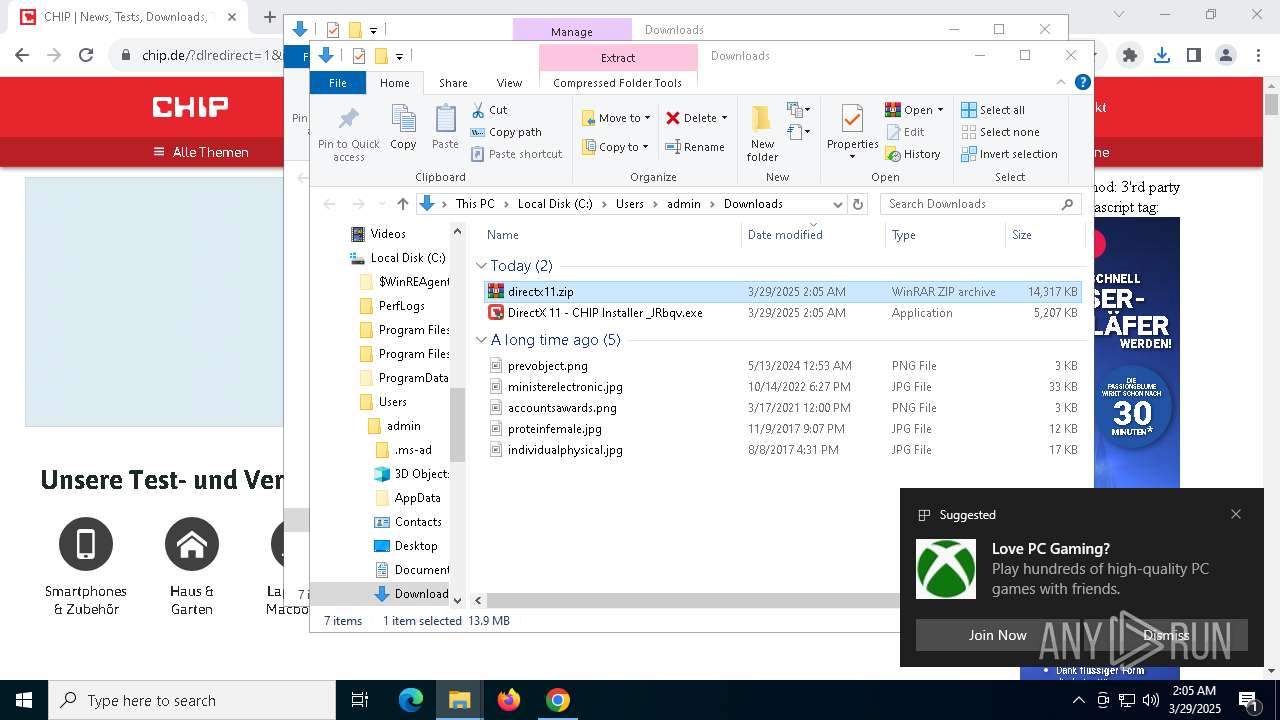Viewport: 1280px width, 720px height.
Task: Click the Copy ribbon icon
Action: tap(403, 127)
